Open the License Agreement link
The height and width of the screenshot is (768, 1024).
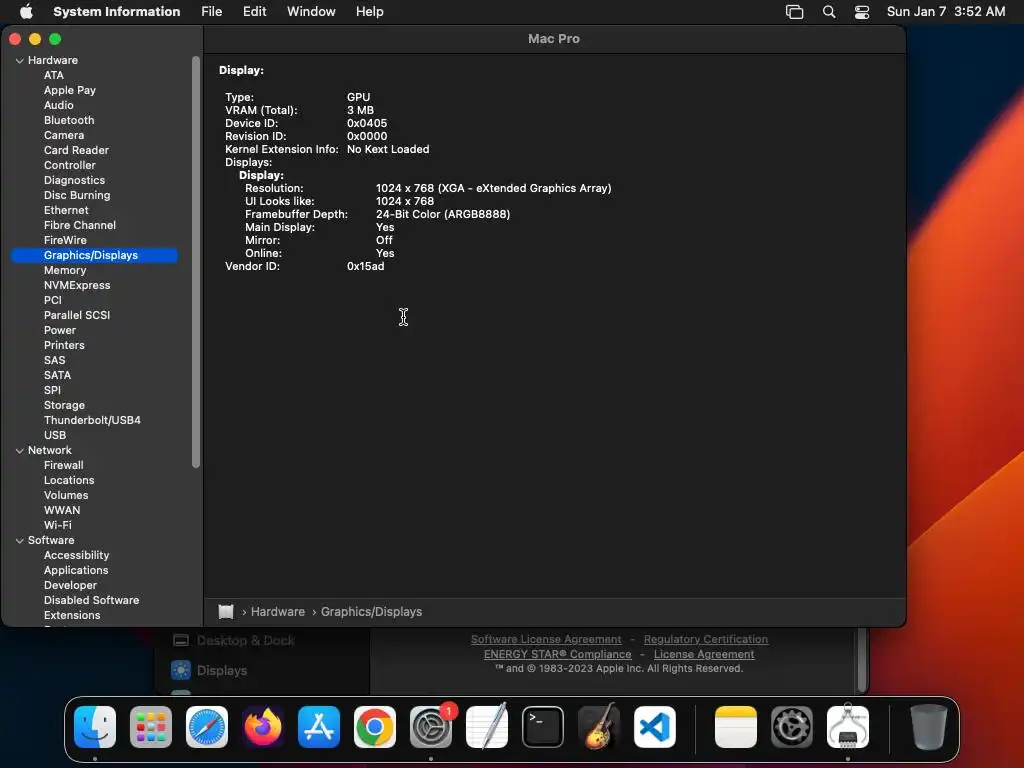coord(704,654)
